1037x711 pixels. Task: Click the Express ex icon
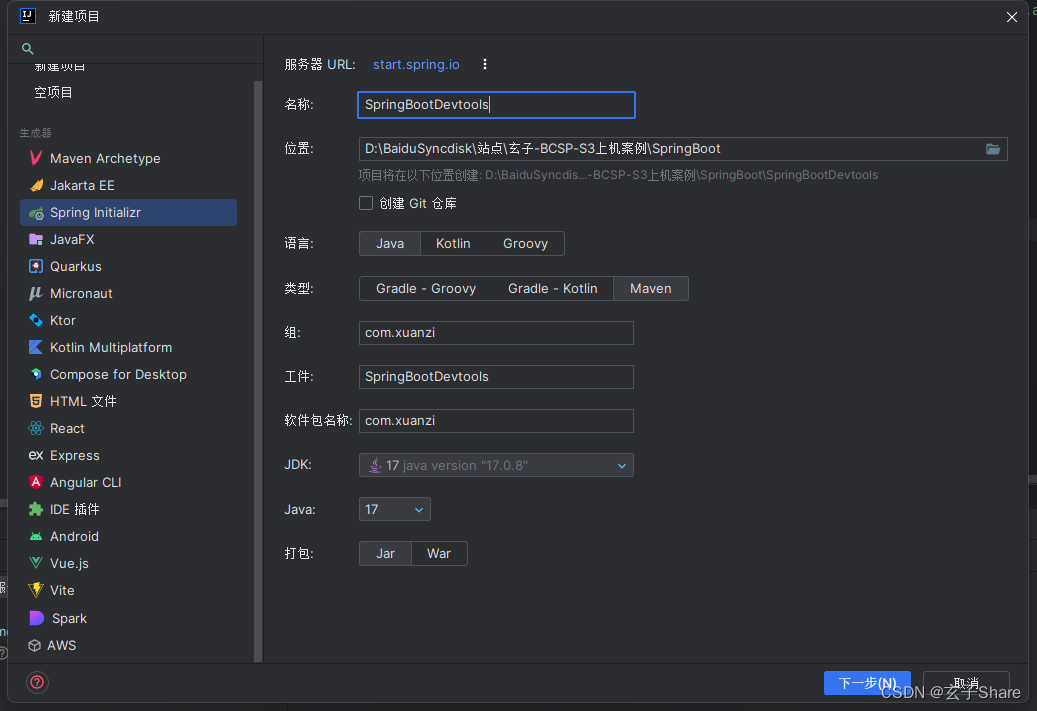(36, 455)
